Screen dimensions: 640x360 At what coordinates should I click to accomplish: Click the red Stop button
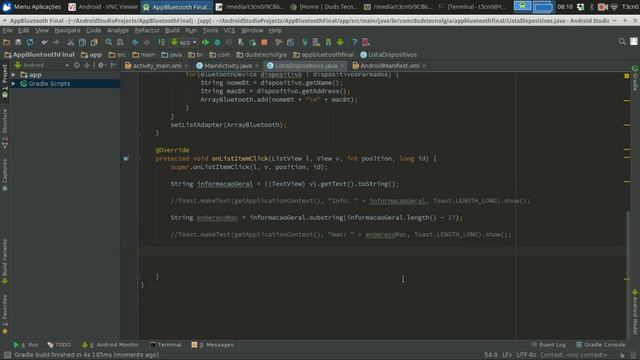click(264, 42)
